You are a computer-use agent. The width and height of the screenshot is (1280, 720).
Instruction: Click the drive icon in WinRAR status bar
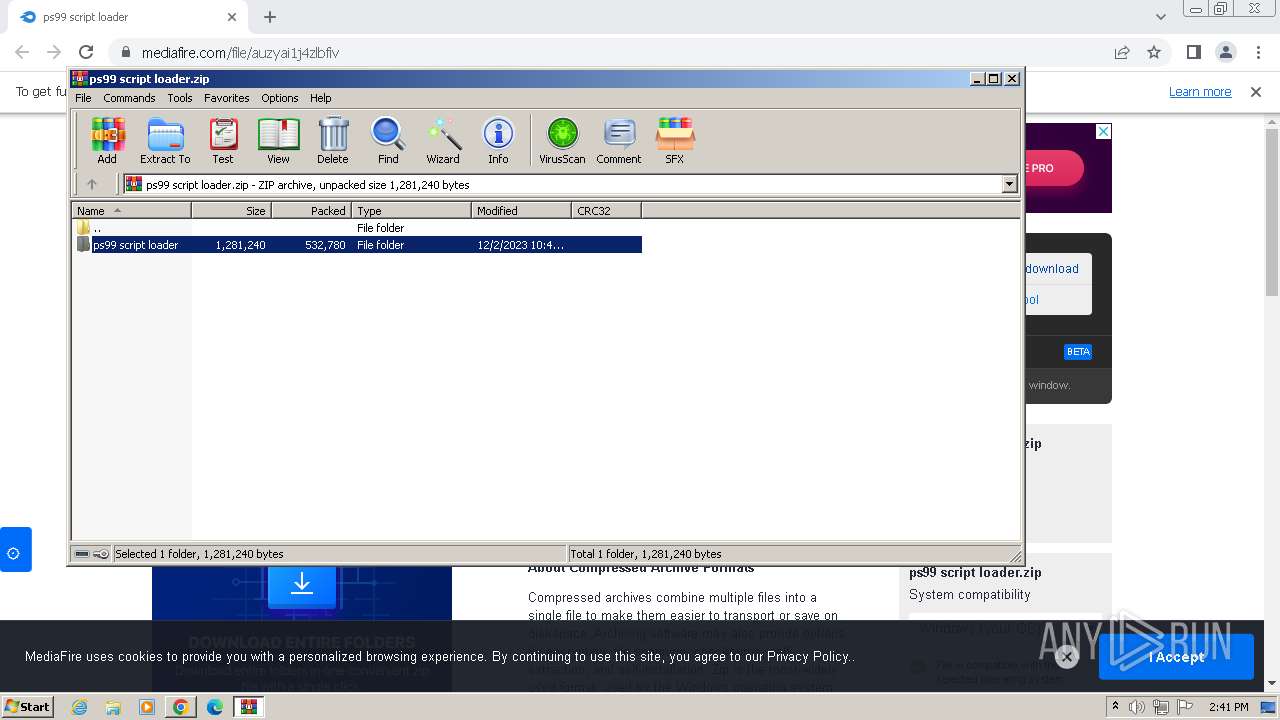82,554
